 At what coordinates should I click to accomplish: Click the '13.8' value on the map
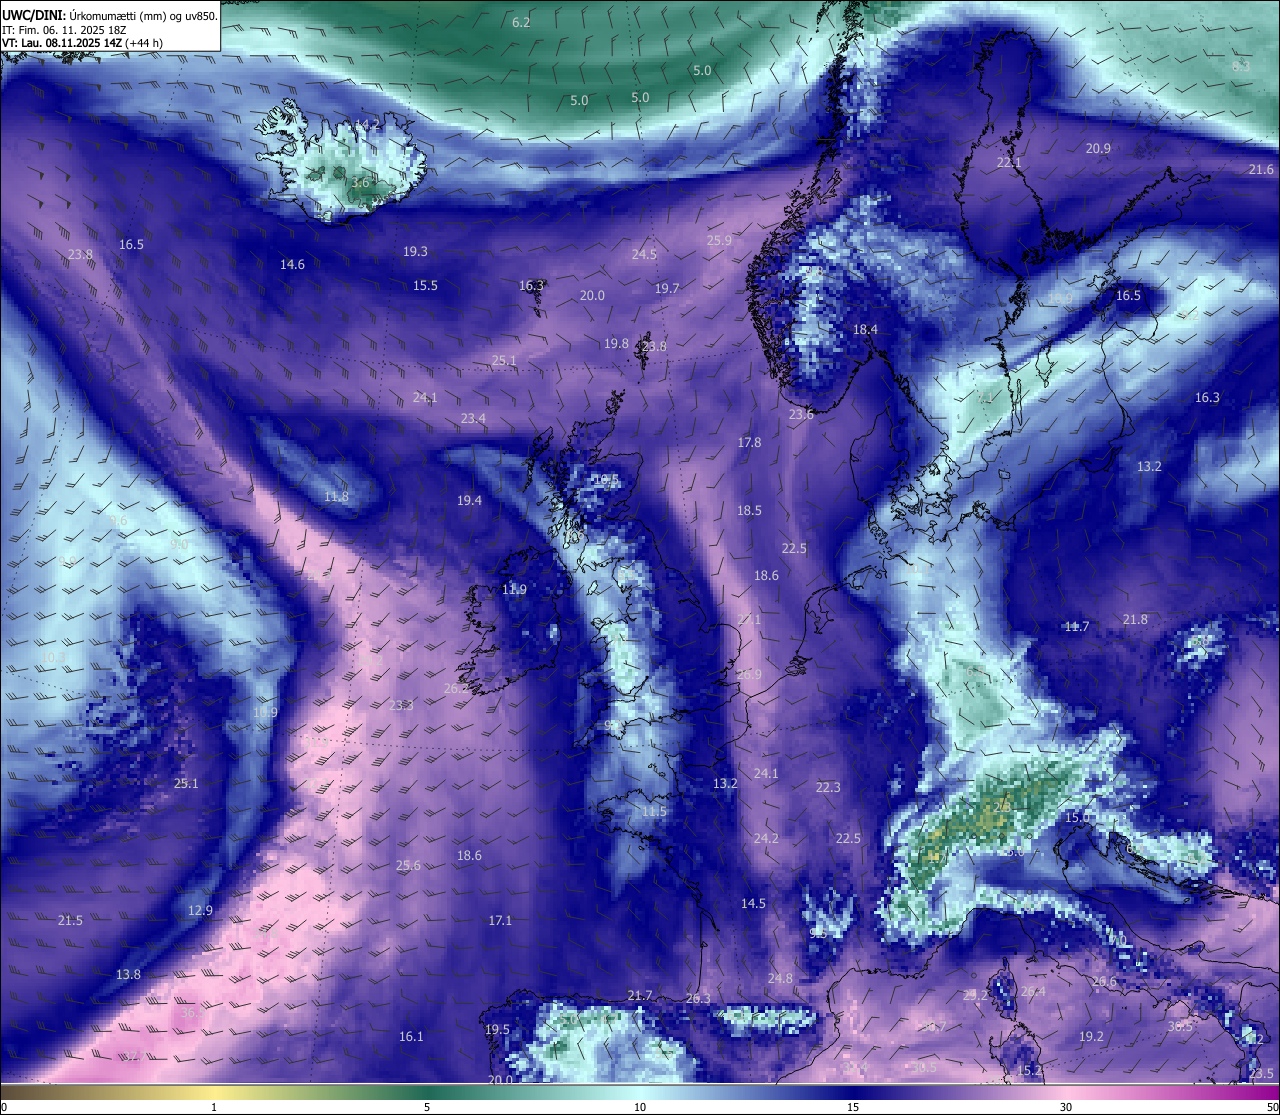(128, 974)
